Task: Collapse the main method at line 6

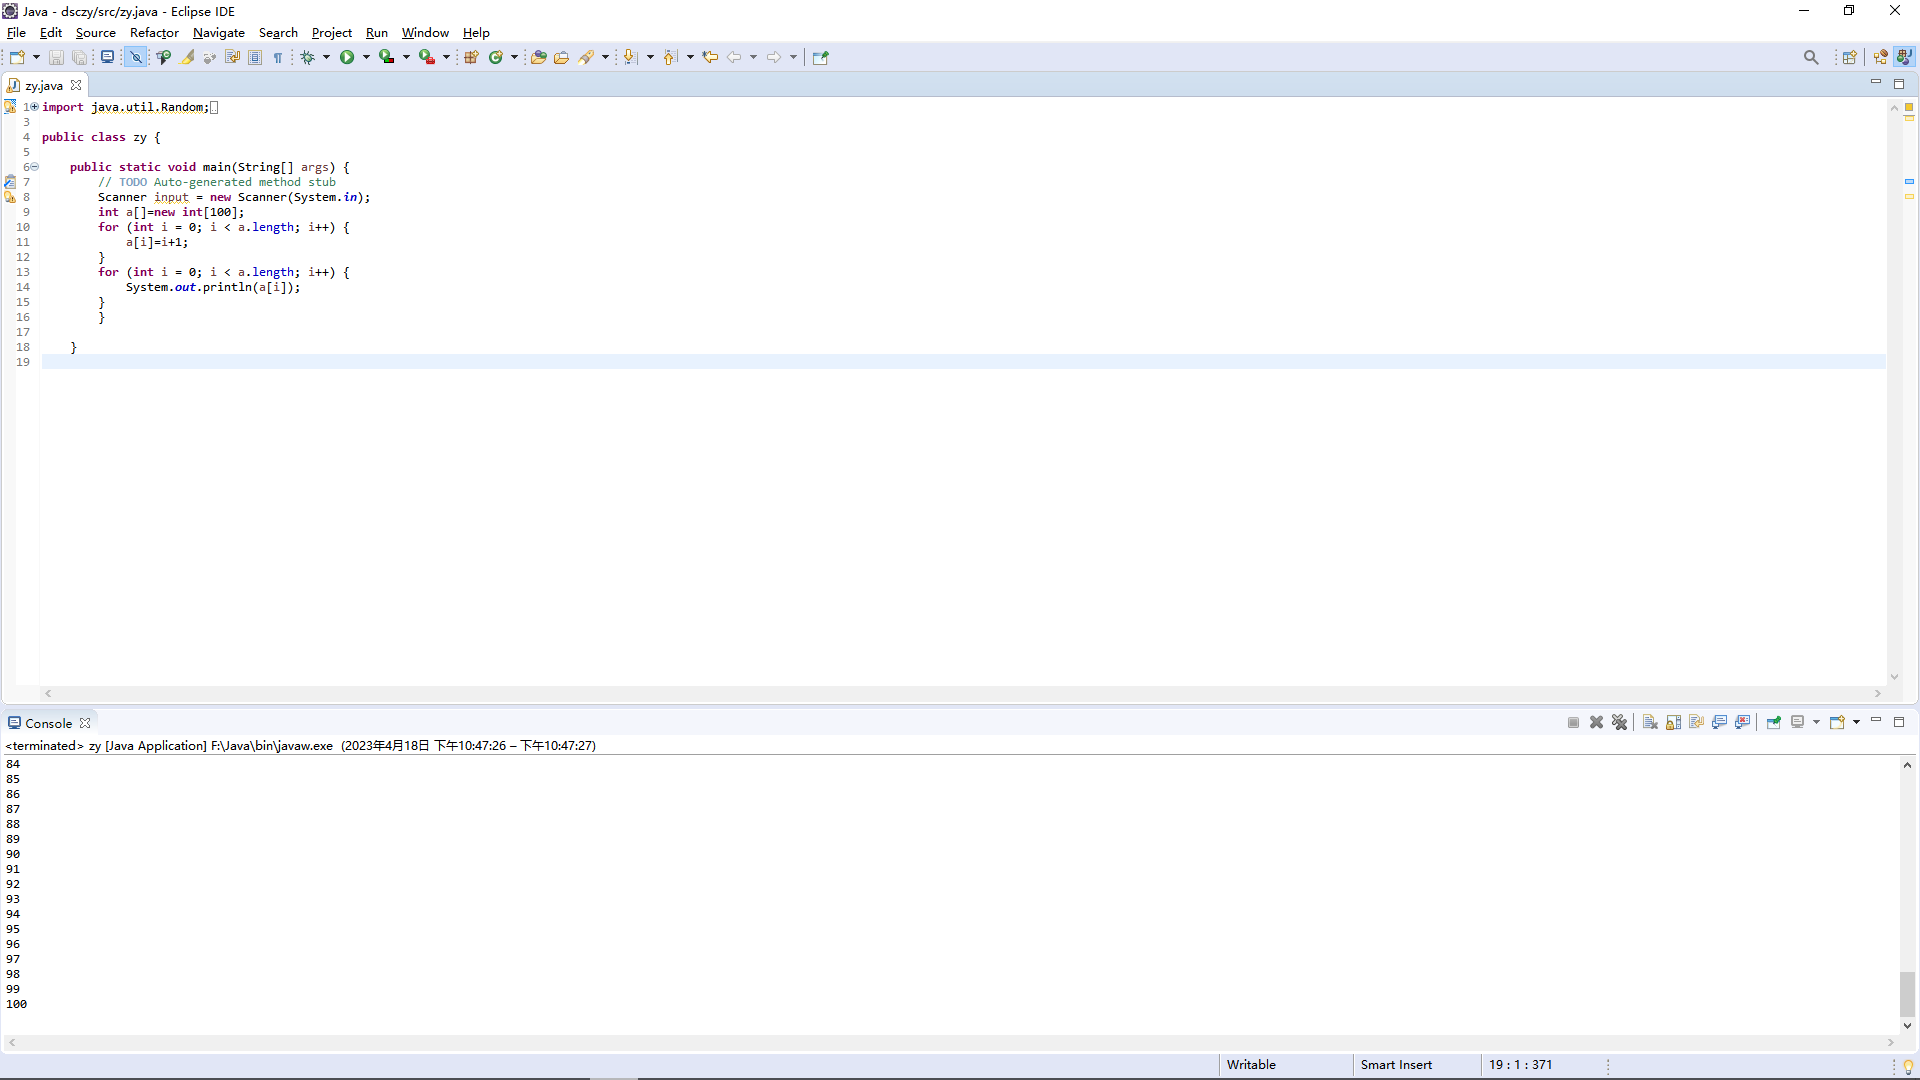Action: (34, 167)
